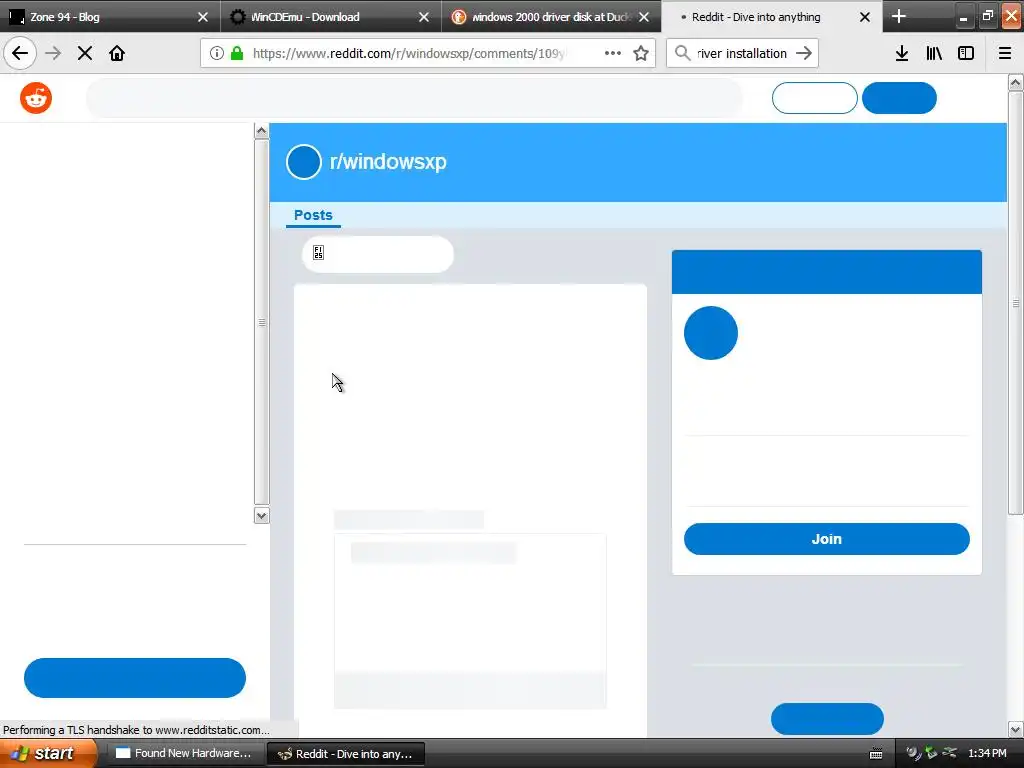
Task: Click the main page scrollbar thumb
Action: pyautogui.click(x=1016, y=303)
